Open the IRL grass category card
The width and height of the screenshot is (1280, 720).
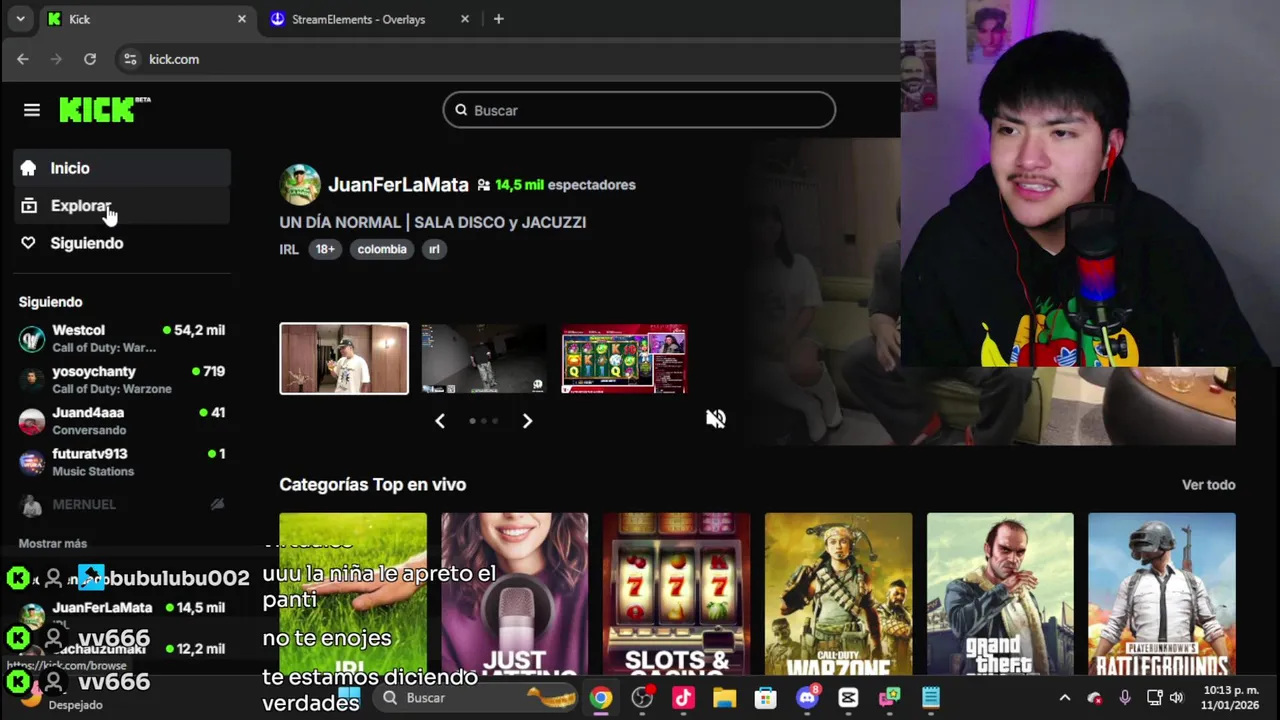353,593
